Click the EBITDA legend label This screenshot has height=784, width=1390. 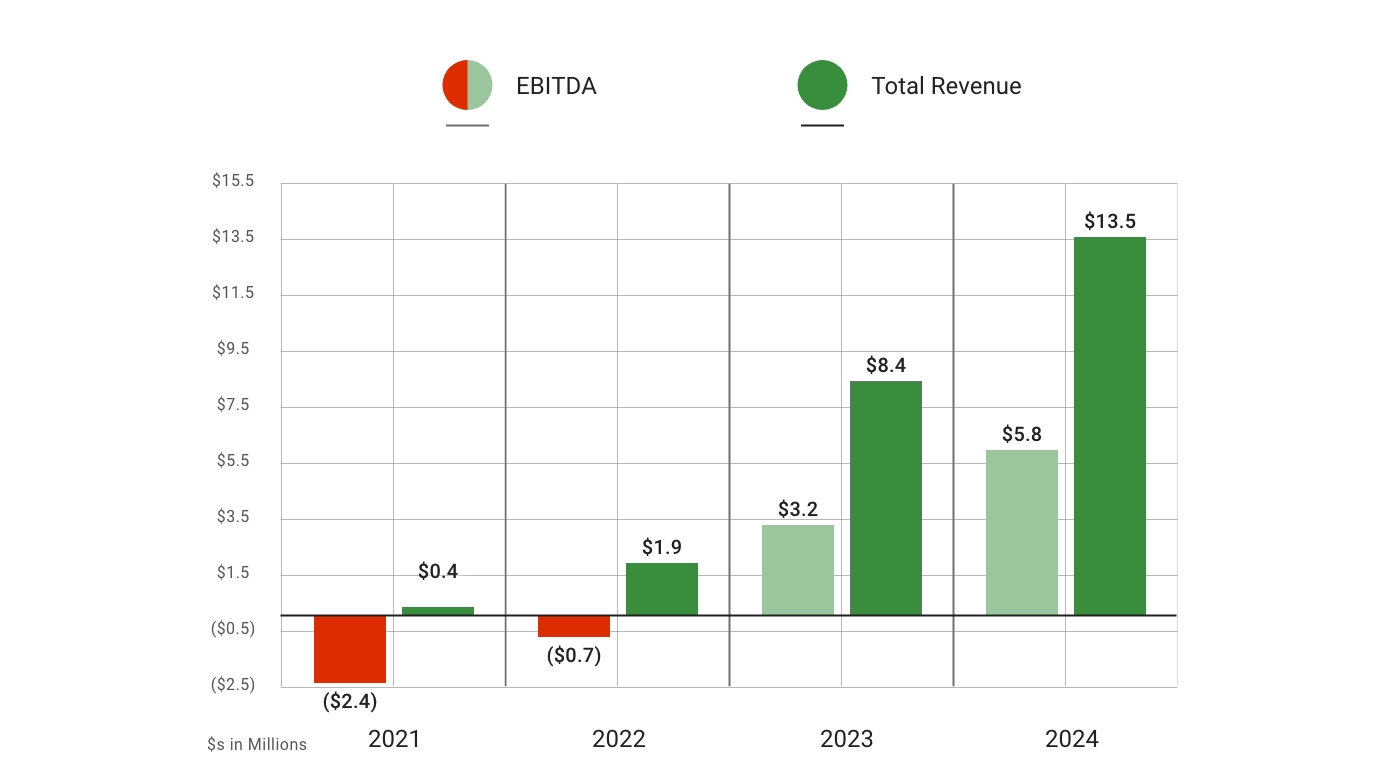coord(556,86)
